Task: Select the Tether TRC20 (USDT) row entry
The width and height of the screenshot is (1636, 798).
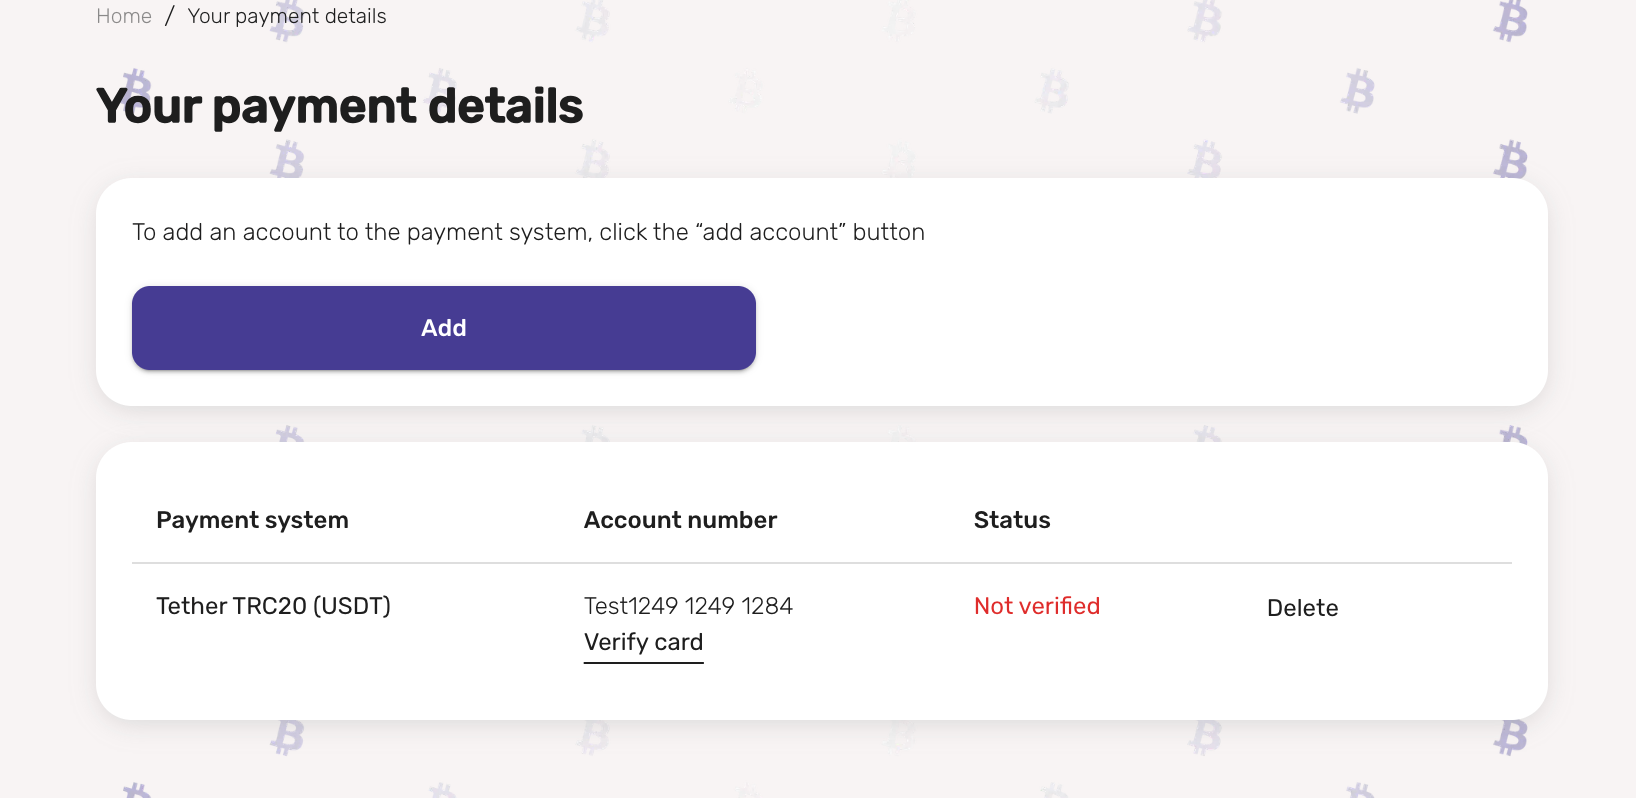Action: [x=273, y=606]
